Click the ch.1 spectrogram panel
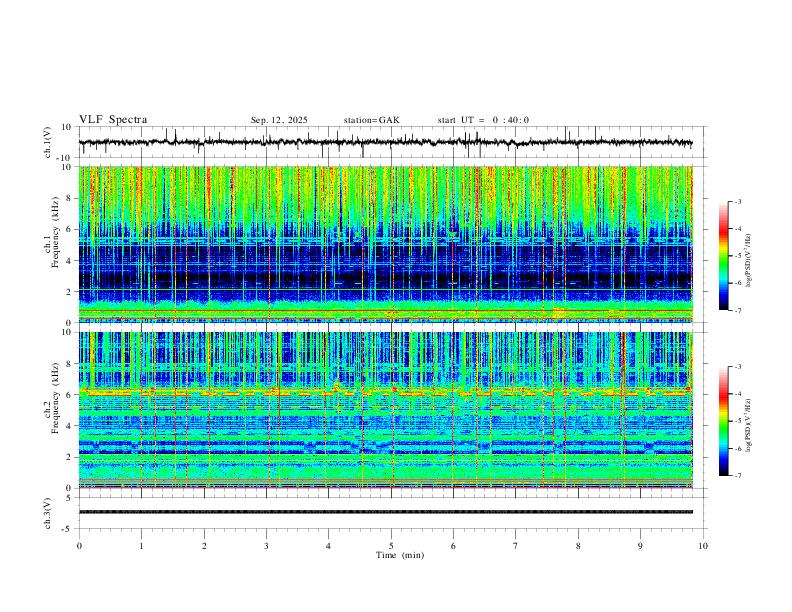The height and width of the screenshot is (612, 792). coord(385,244)
